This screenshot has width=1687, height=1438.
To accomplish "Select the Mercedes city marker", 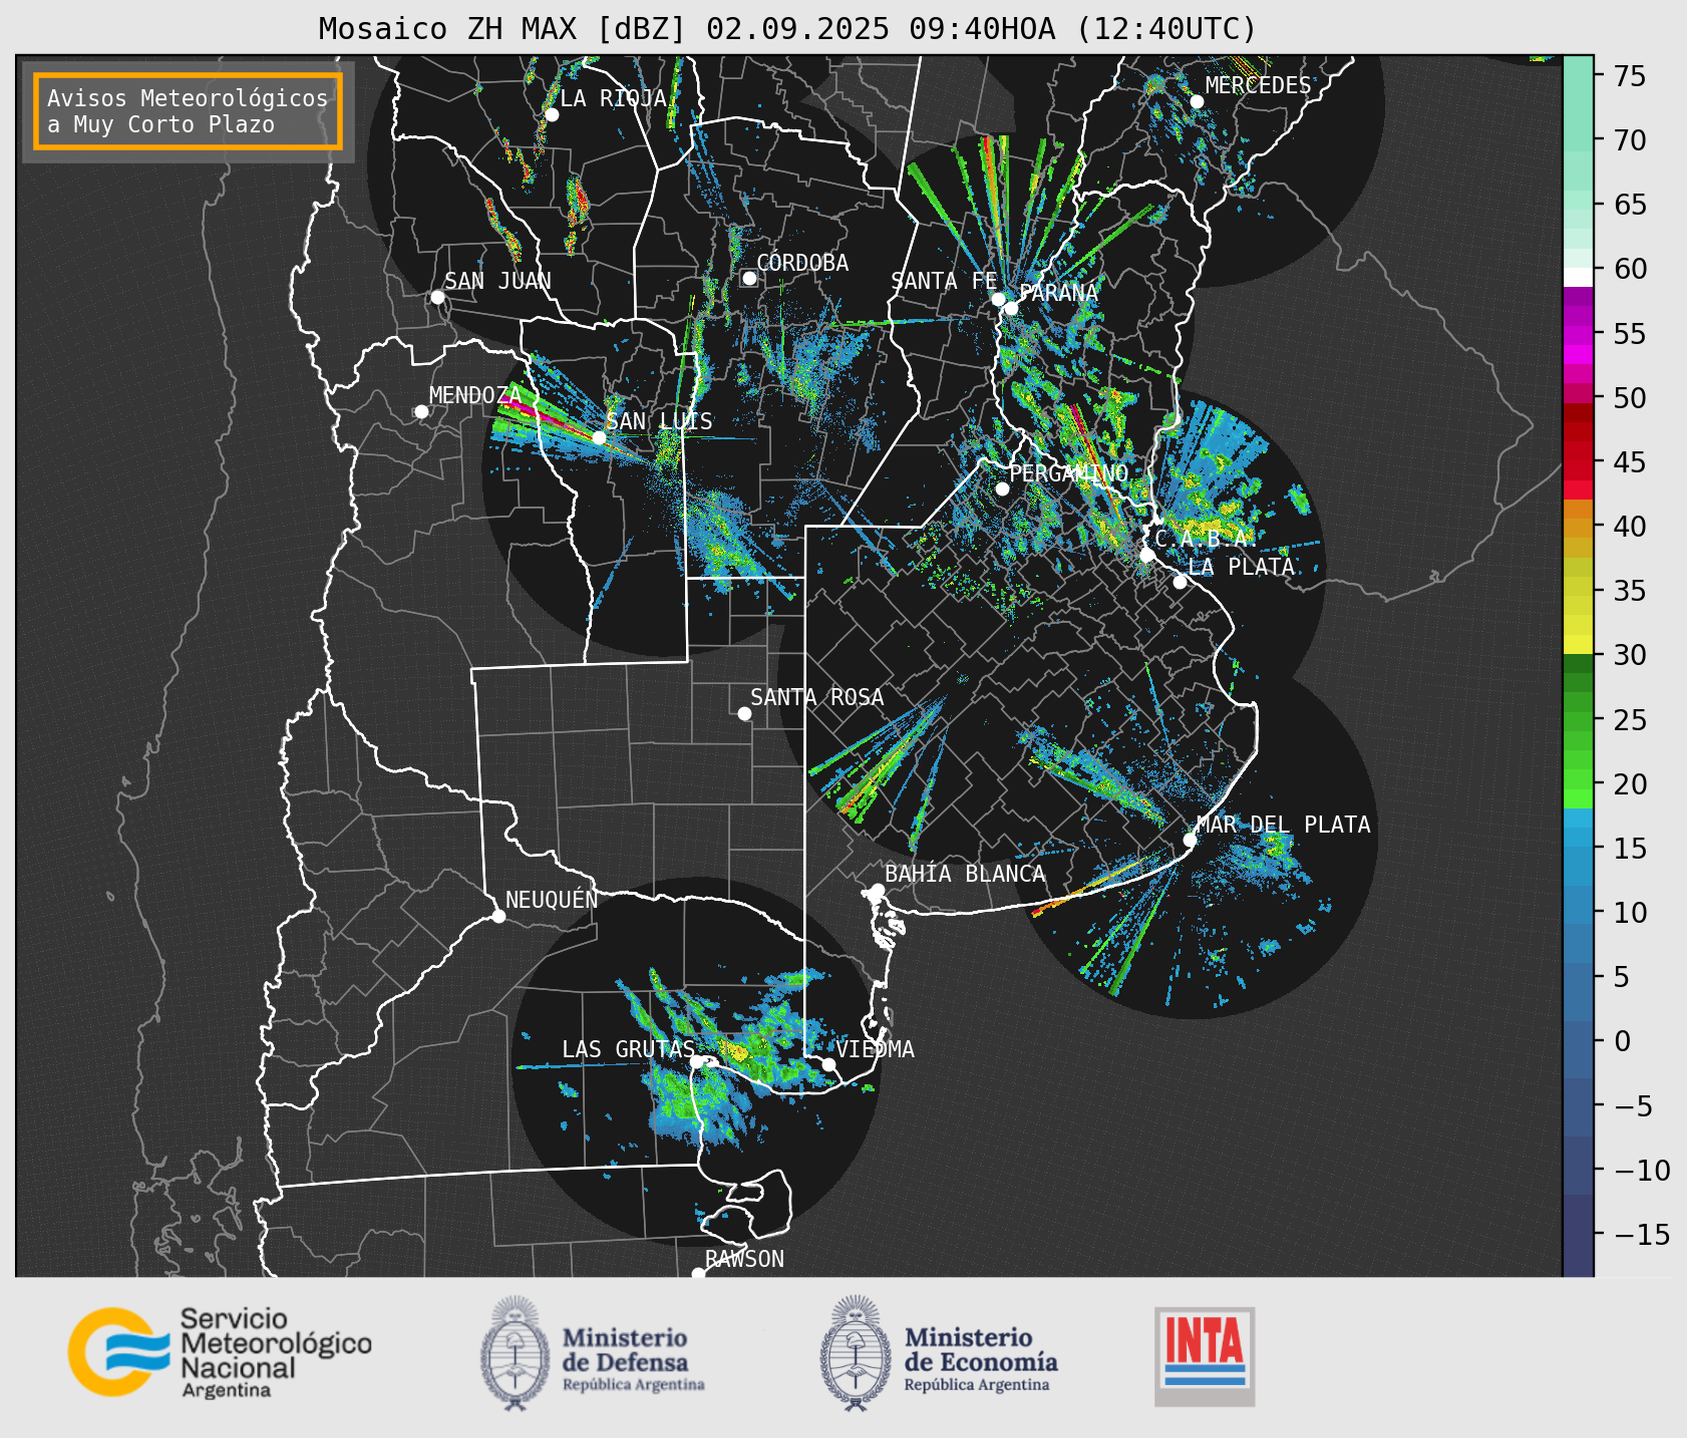I will (x=1196, y=102).
